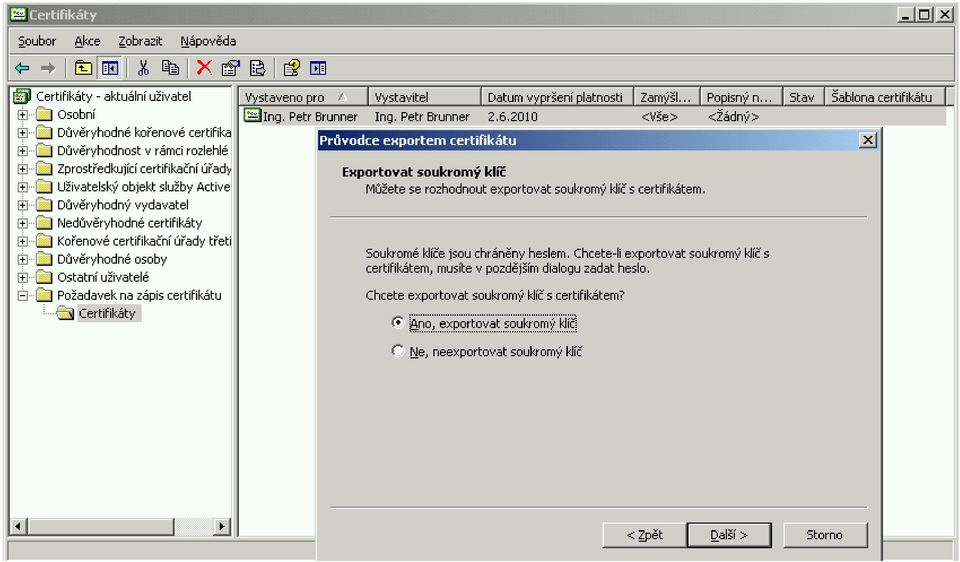Viewport: 960px width, 562px height.
Task: Expand Zprostředkující certifikační úřady node
Action: click(23, 168)
